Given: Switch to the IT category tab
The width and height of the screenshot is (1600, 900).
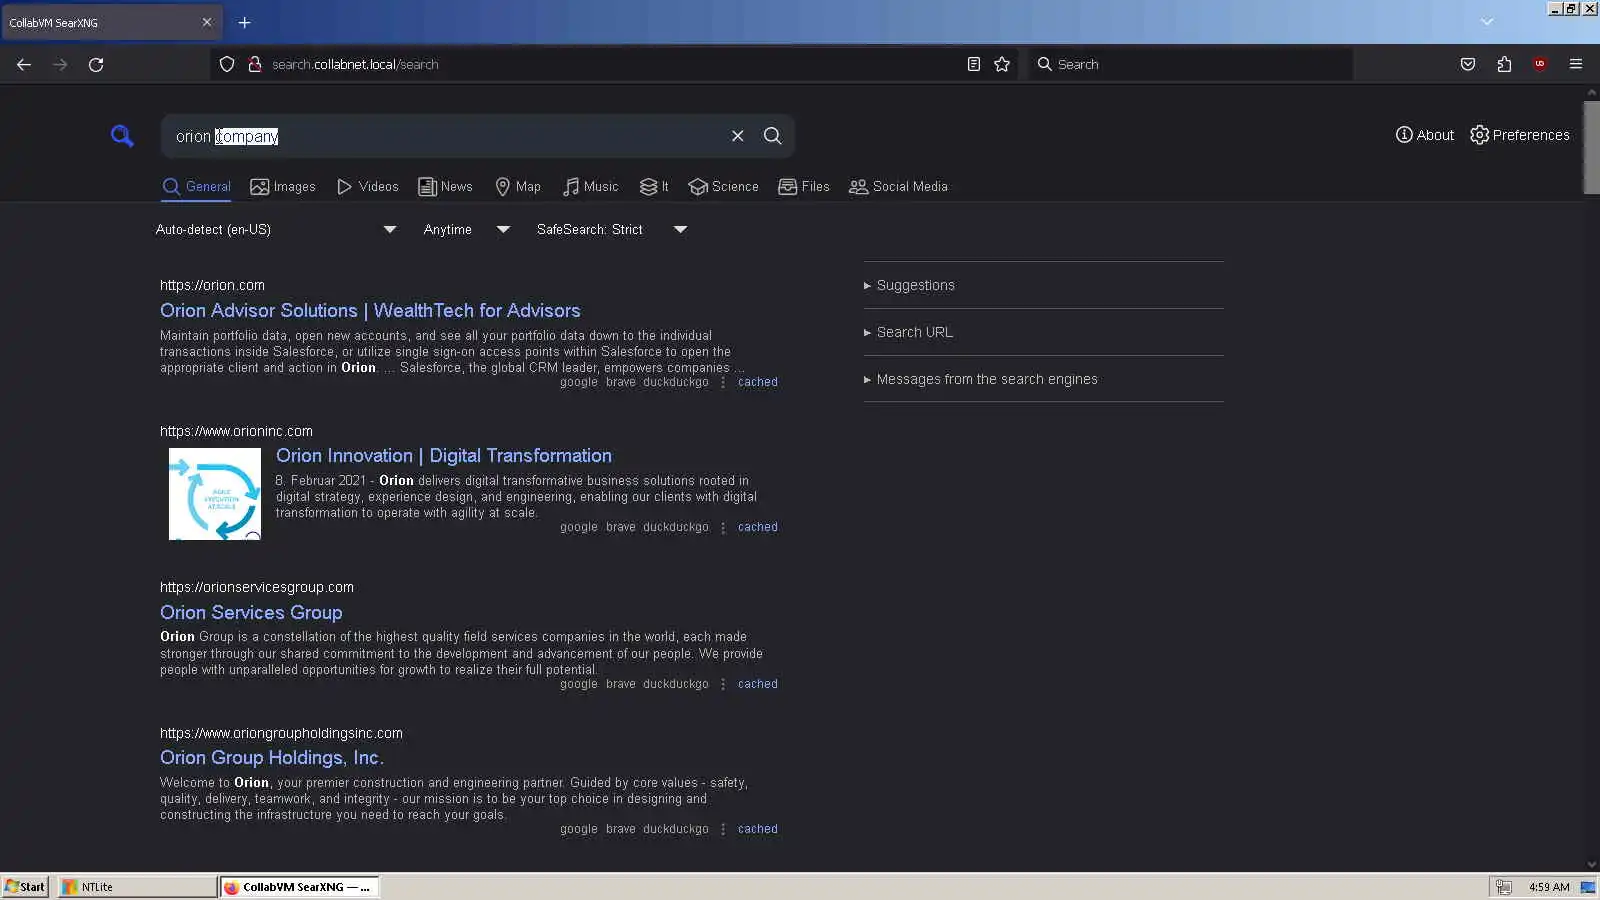Looking at the screenshot, I should [654, 187].
